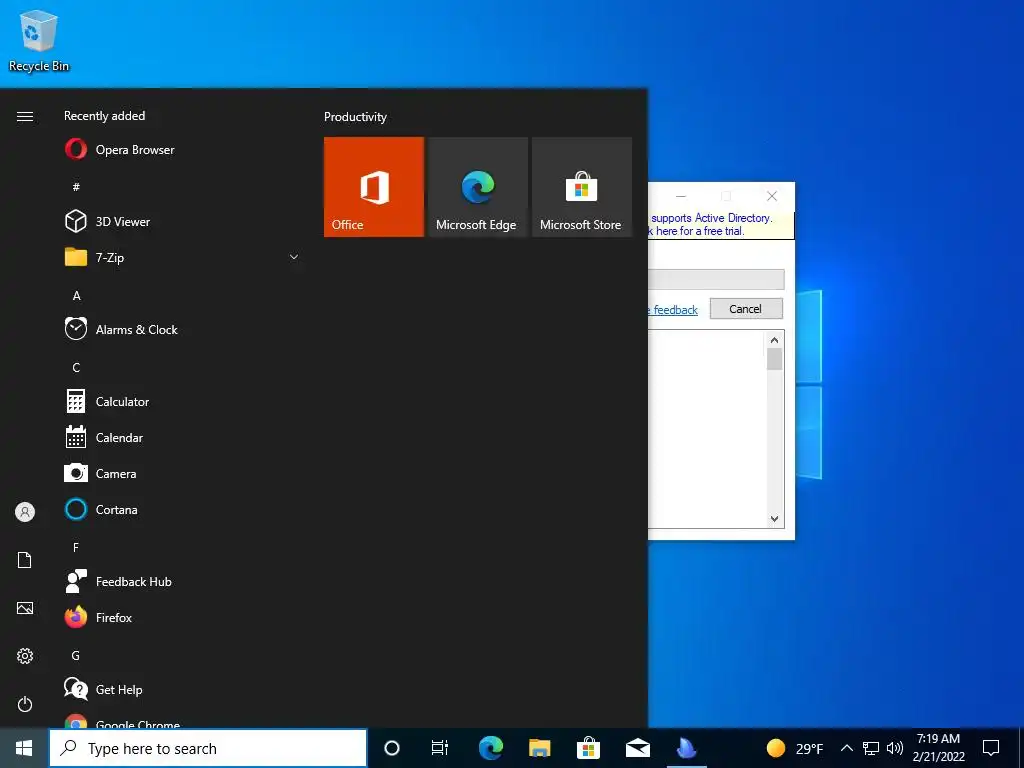Open Settings gear in Start sidebar
1024x768 pixels.
25,656
